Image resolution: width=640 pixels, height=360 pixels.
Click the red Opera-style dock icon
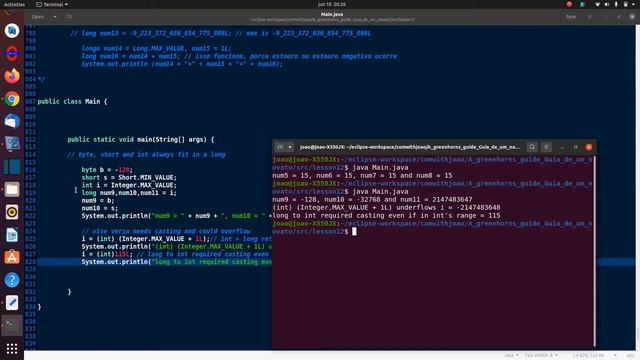point(12,53)
